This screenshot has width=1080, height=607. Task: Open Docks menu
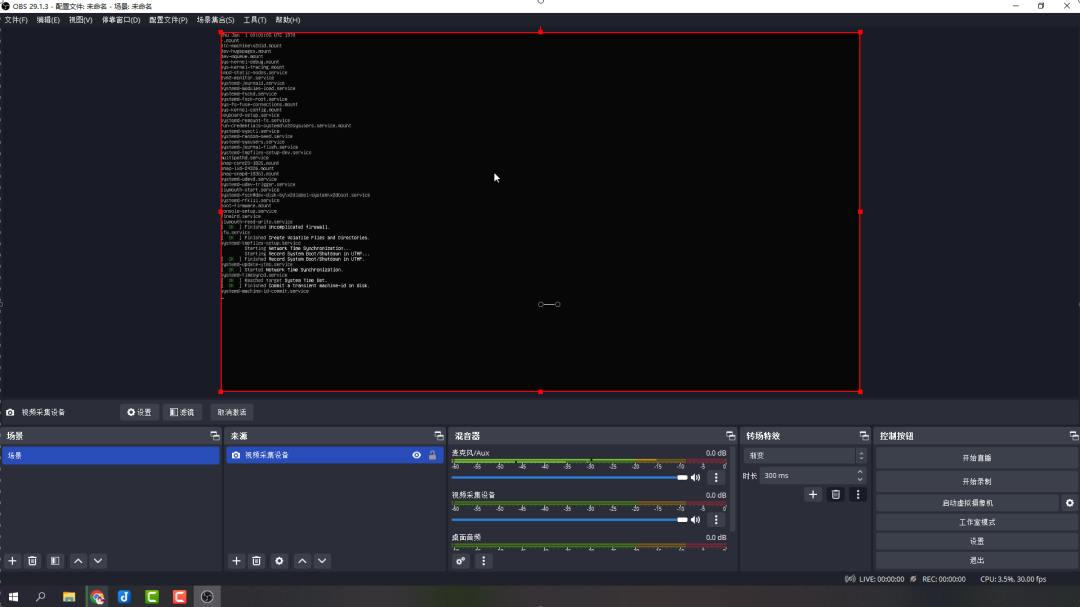pos(121,20)
